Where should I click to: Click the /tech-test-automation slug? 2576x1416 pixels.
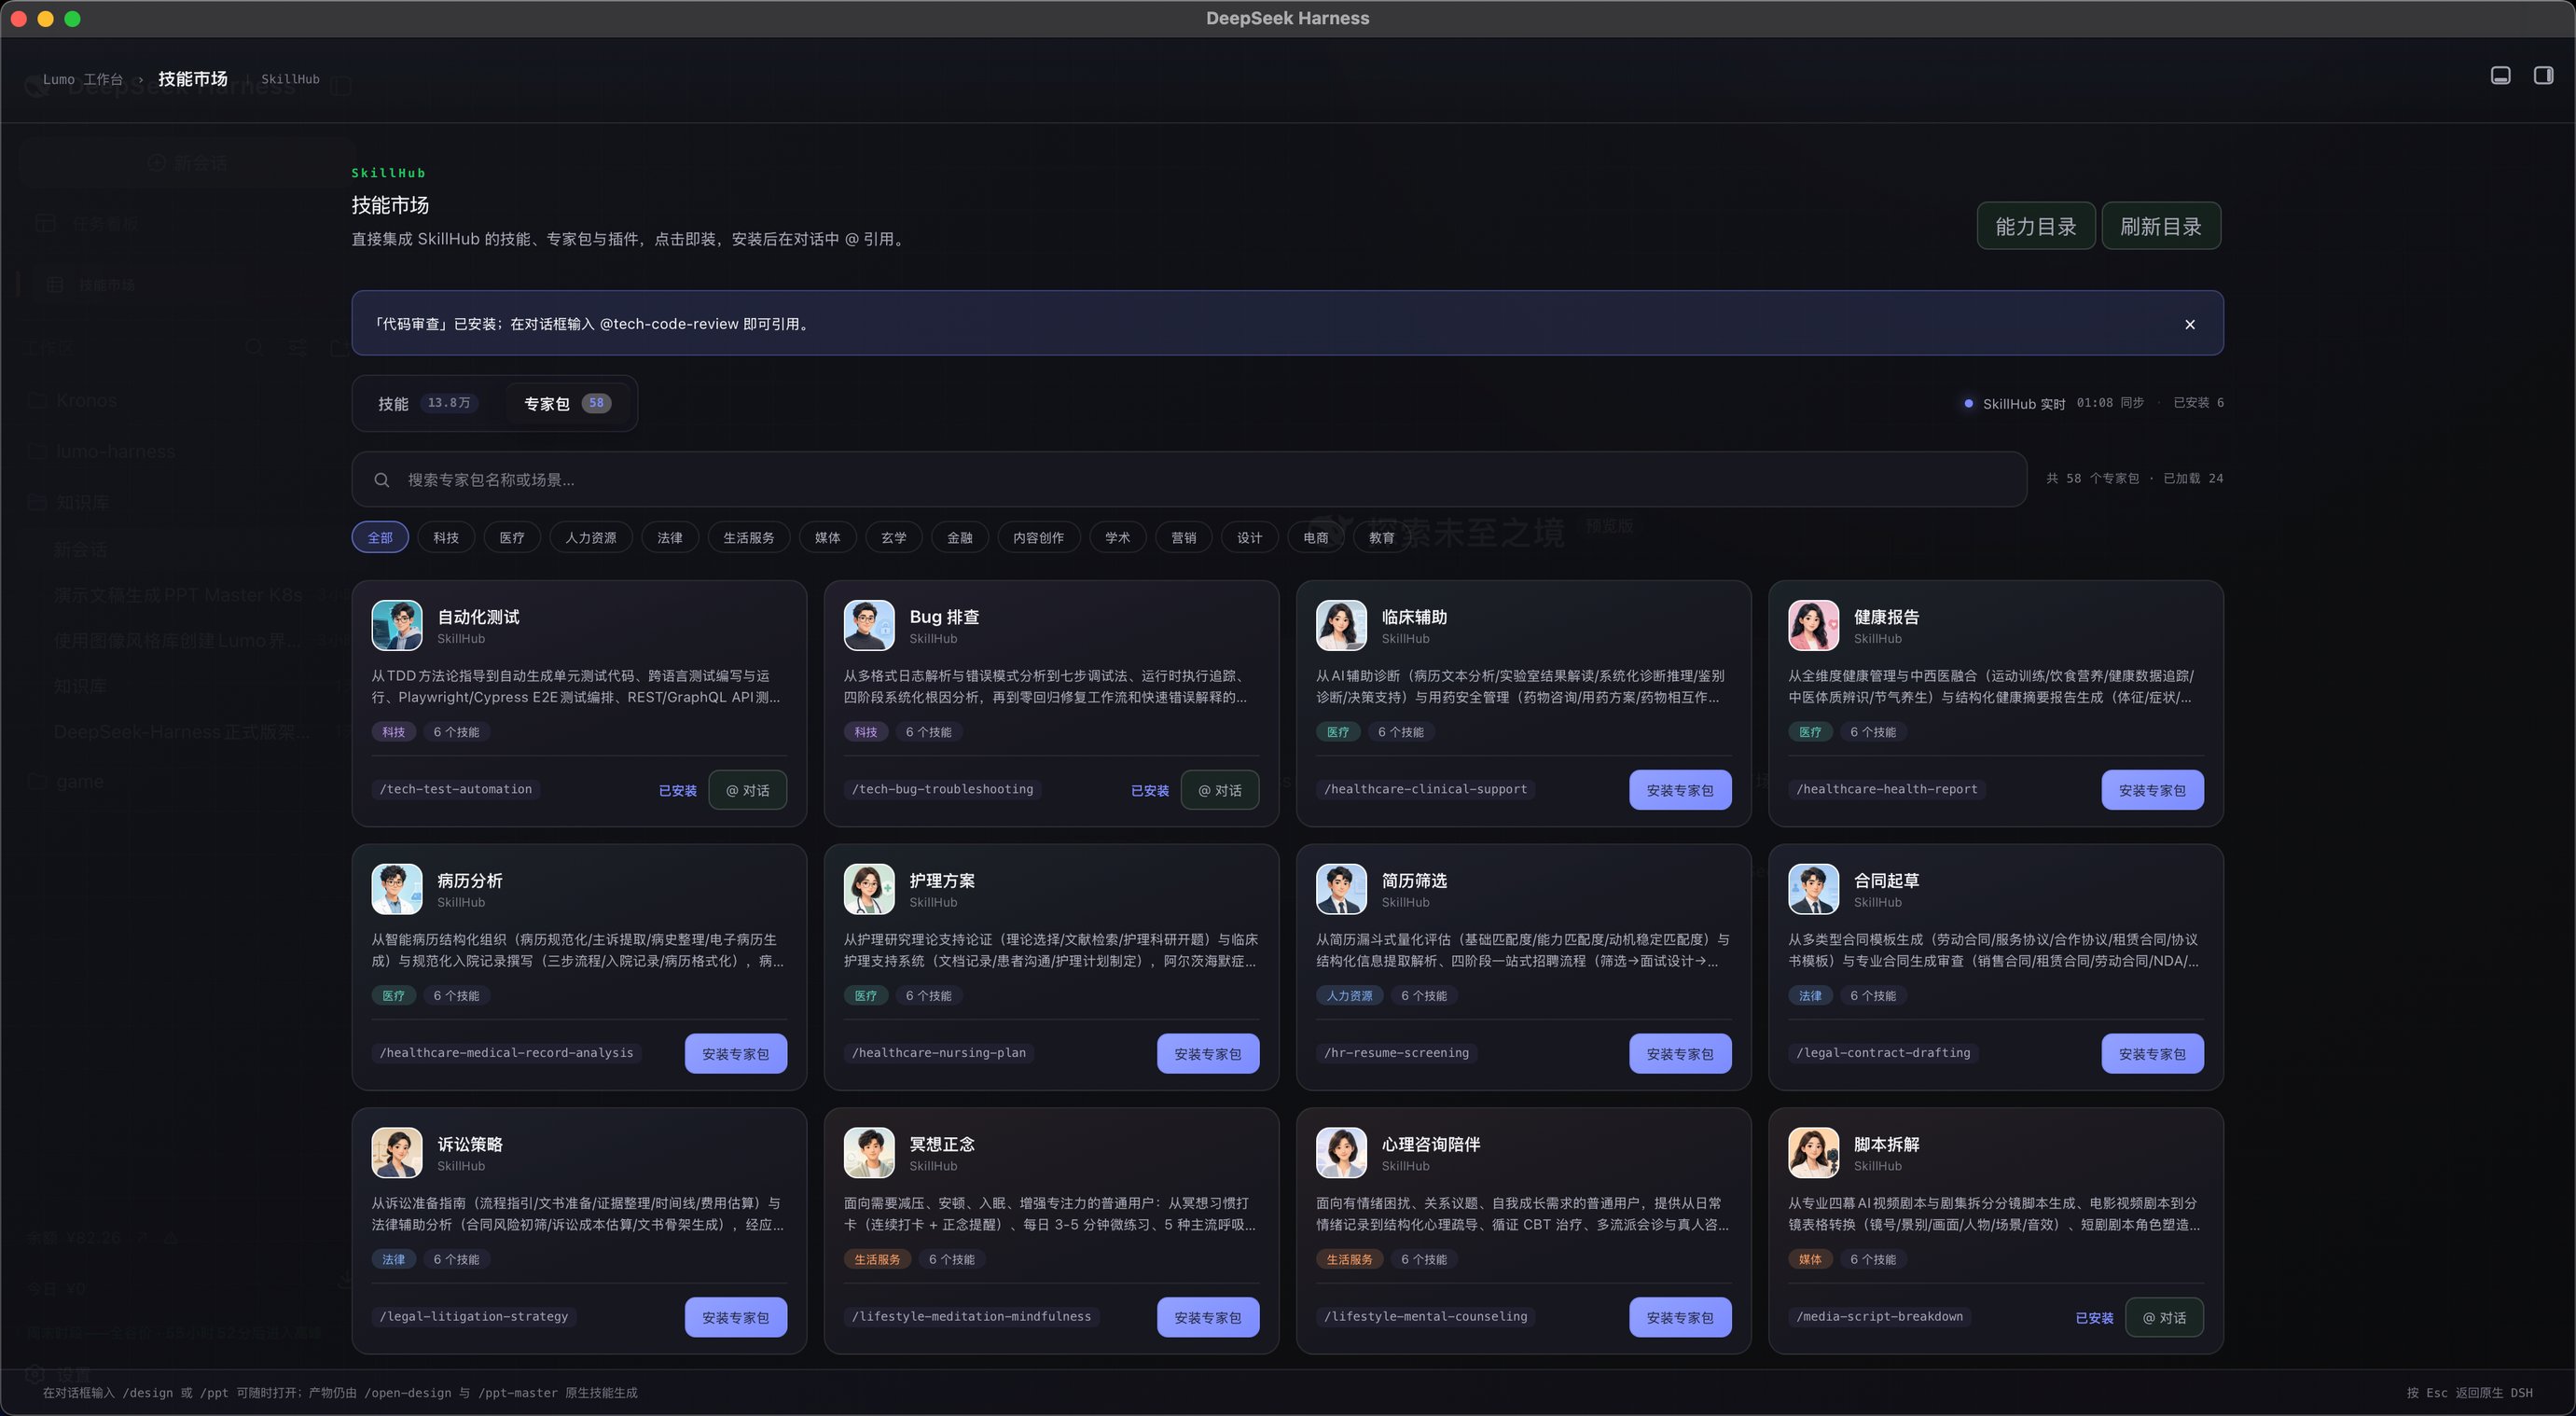pyautogui.click(x=456, y=789)
